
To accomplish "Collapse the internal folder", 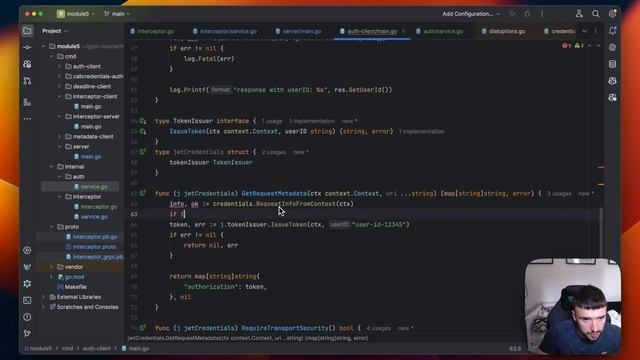I will tap(52, 167).
